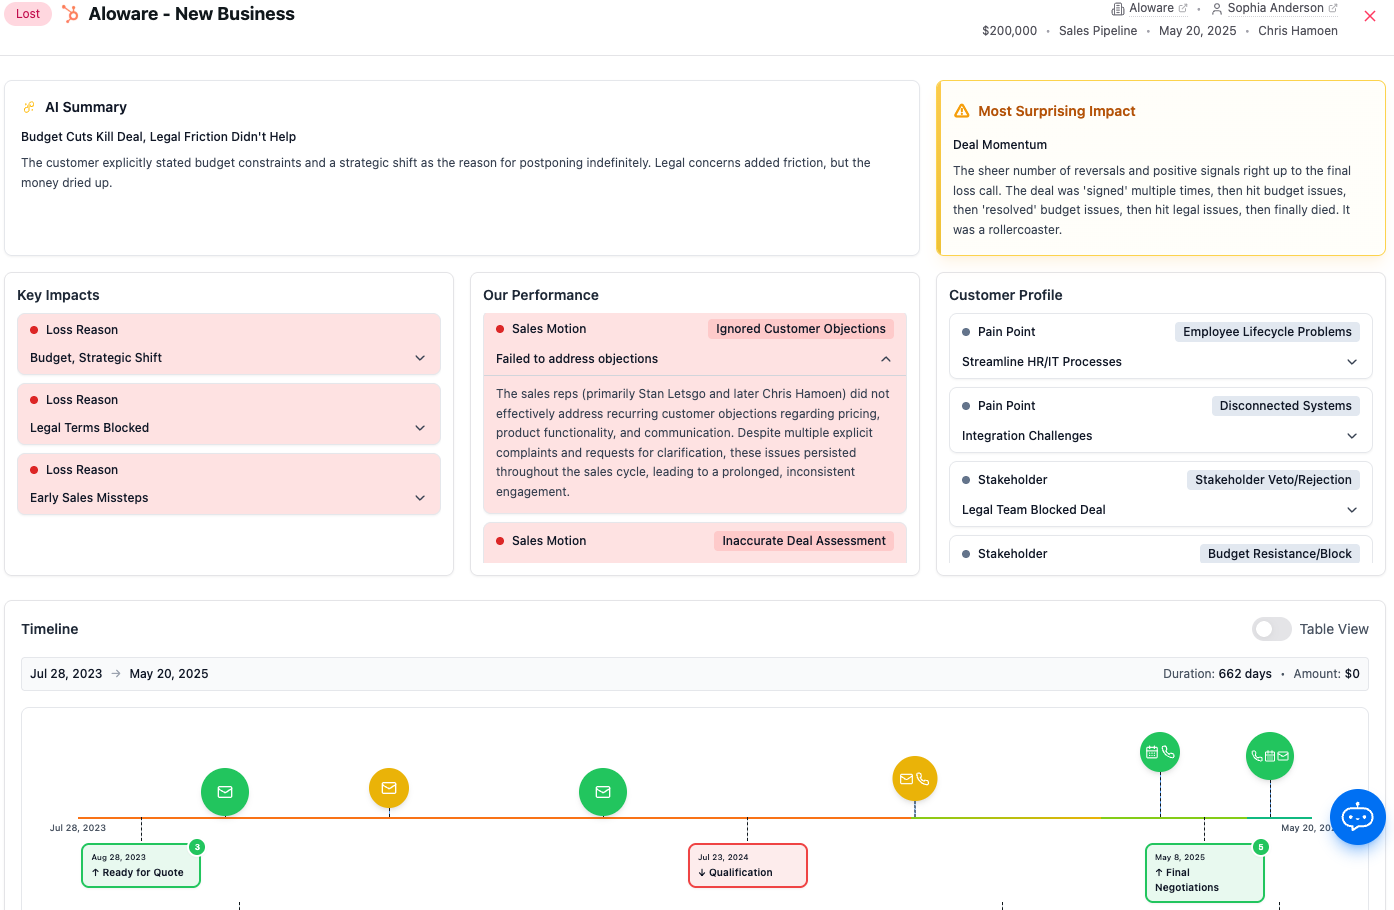Image resolution: width=1394 pixels, height=910 pixels.
Task: Expand Legal Team Blocked Deal stakeholder
Action: (1352, 510)
